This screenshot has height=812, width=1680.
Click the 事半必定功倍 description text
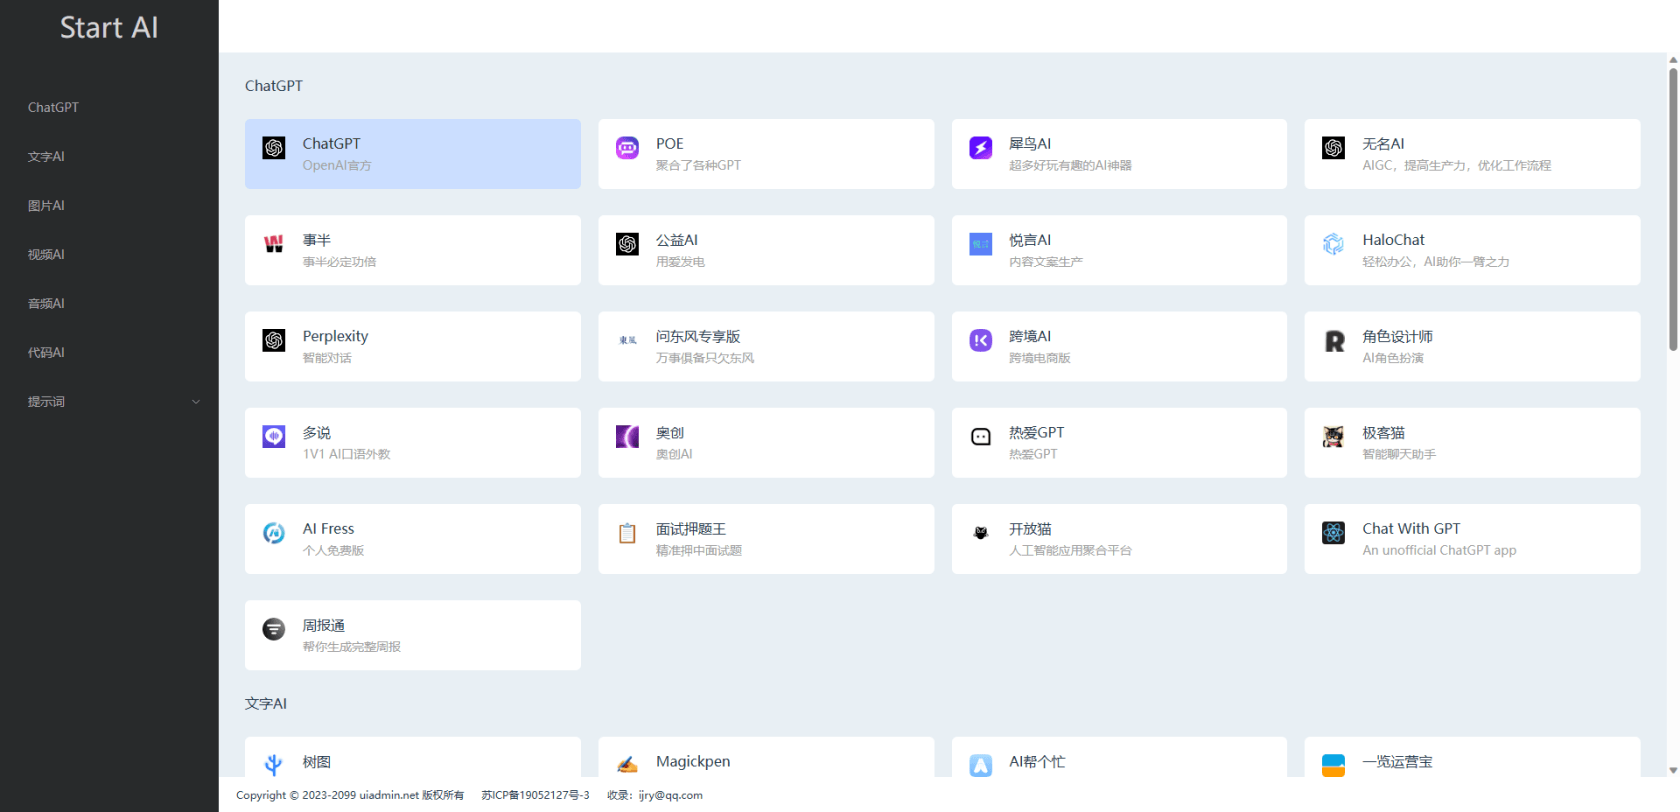pyautogui.click(x=340, y=262)
